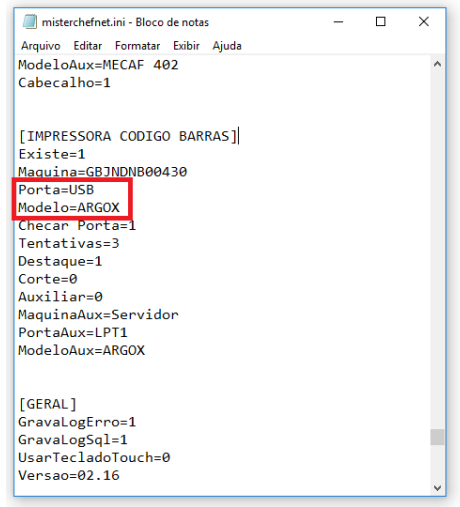
Task: Click the line Modelo=ARGOX
Action: (x=69, y=208)
